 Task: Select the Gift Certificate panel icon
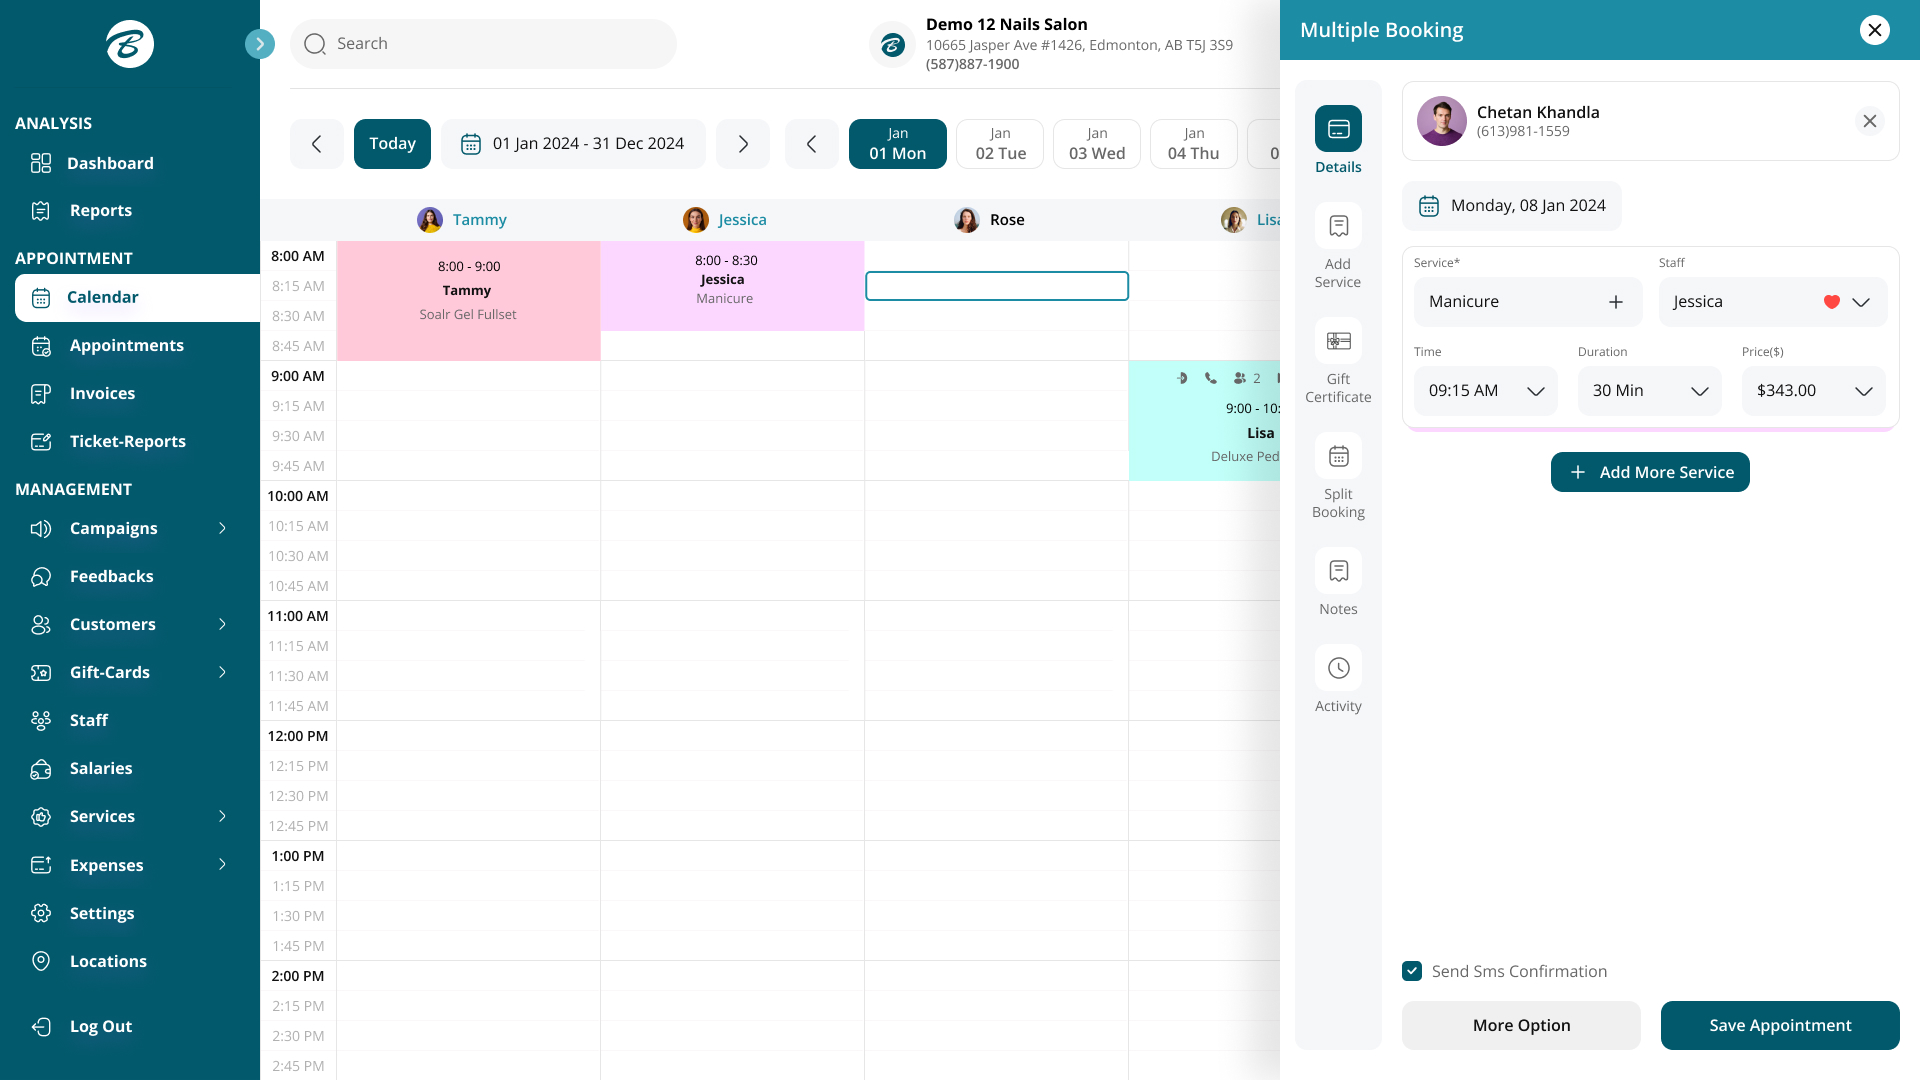click(1338, 341)
